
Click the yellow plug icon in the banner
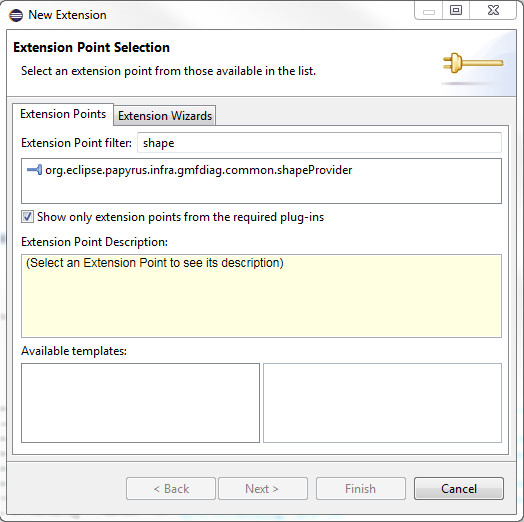(473, 63)
